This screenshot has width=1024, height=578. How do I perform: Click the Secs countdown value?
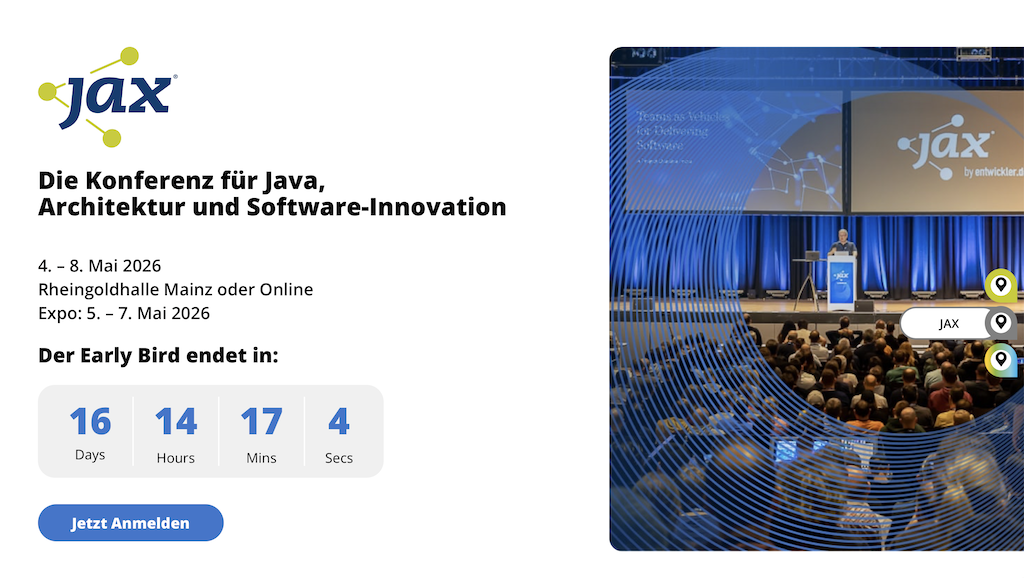339,422
